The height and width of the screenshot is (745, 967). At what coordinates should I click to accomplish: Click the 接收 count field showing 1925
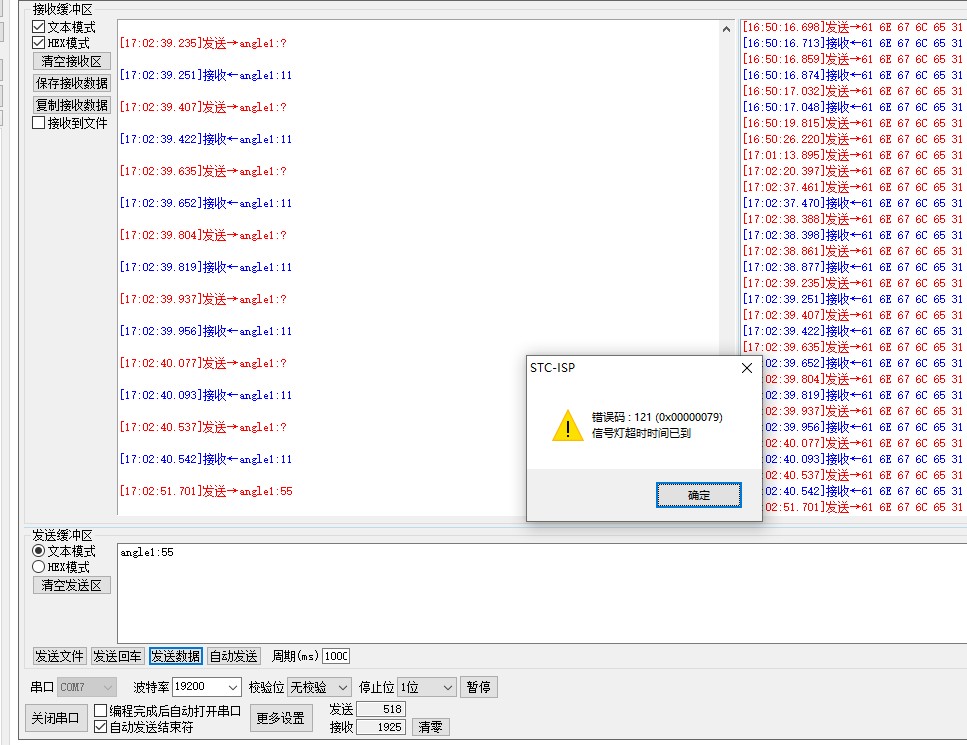[x=381, y=727]
